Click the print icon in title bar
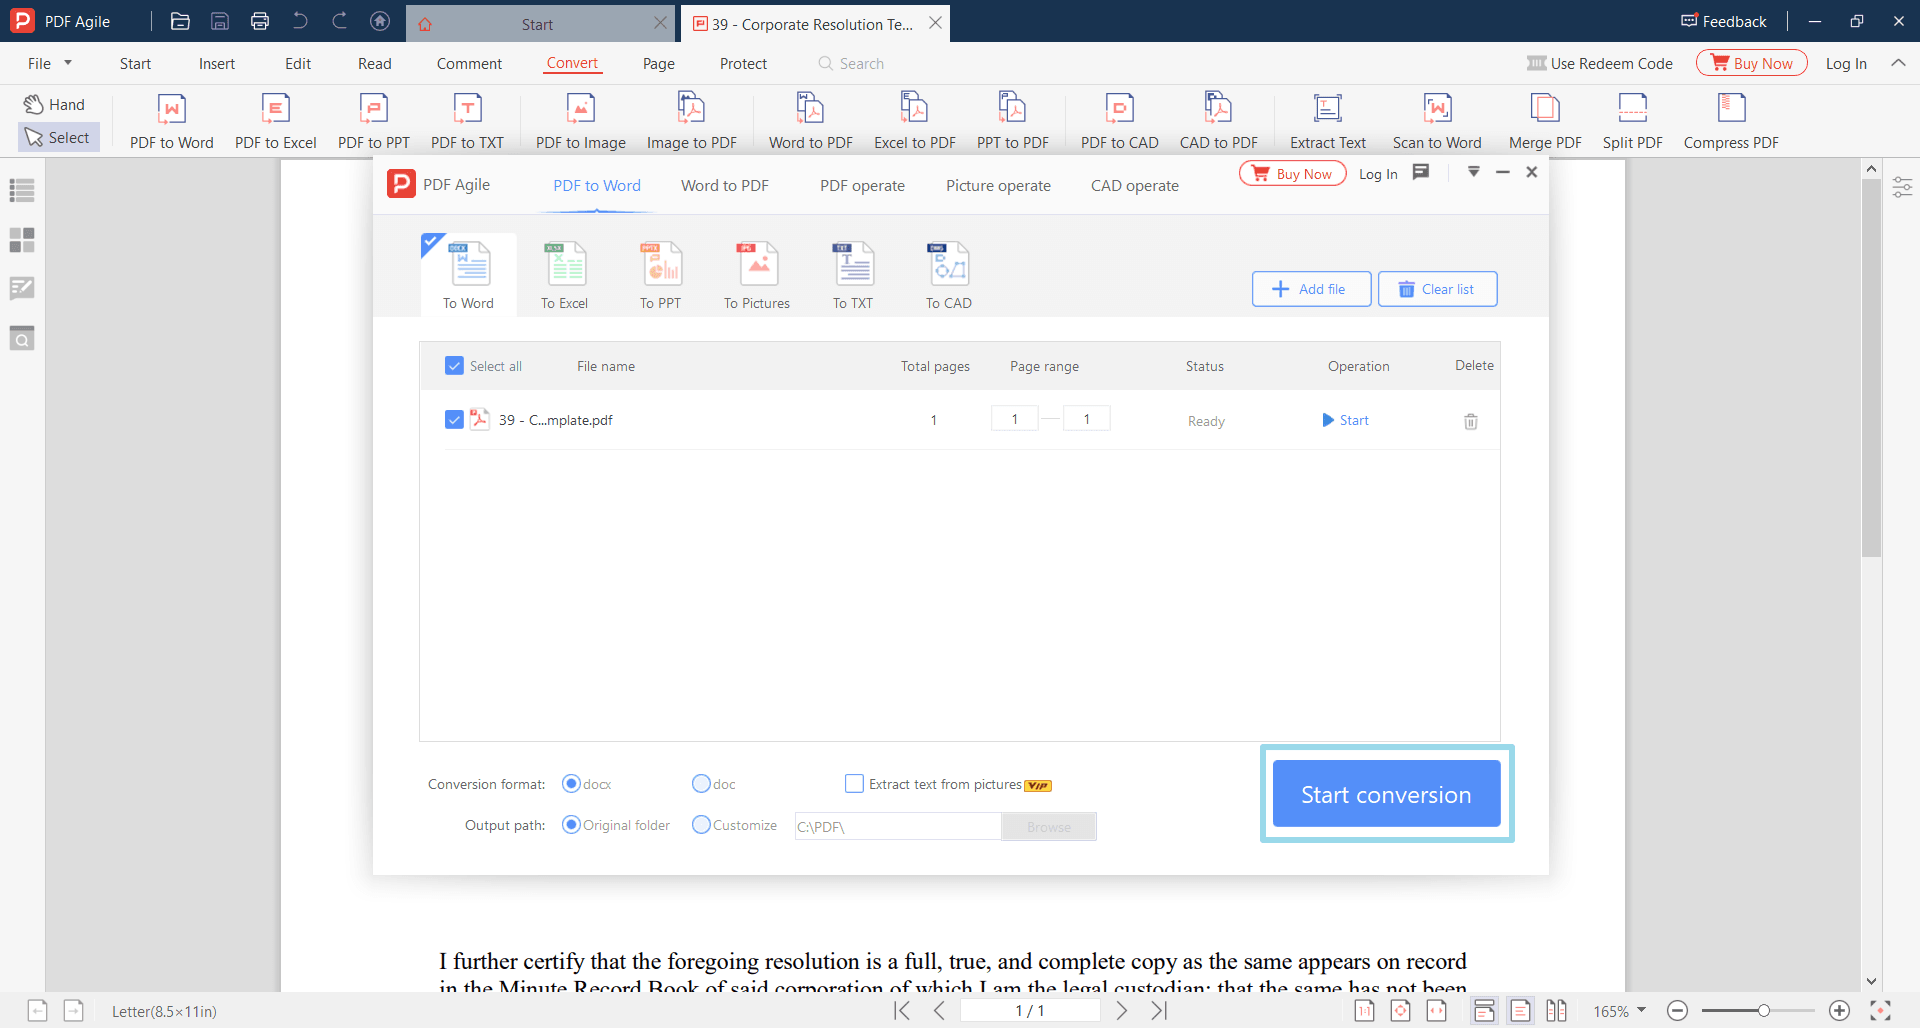This screenshot has width=1920, height=1028. pos(260,21)
